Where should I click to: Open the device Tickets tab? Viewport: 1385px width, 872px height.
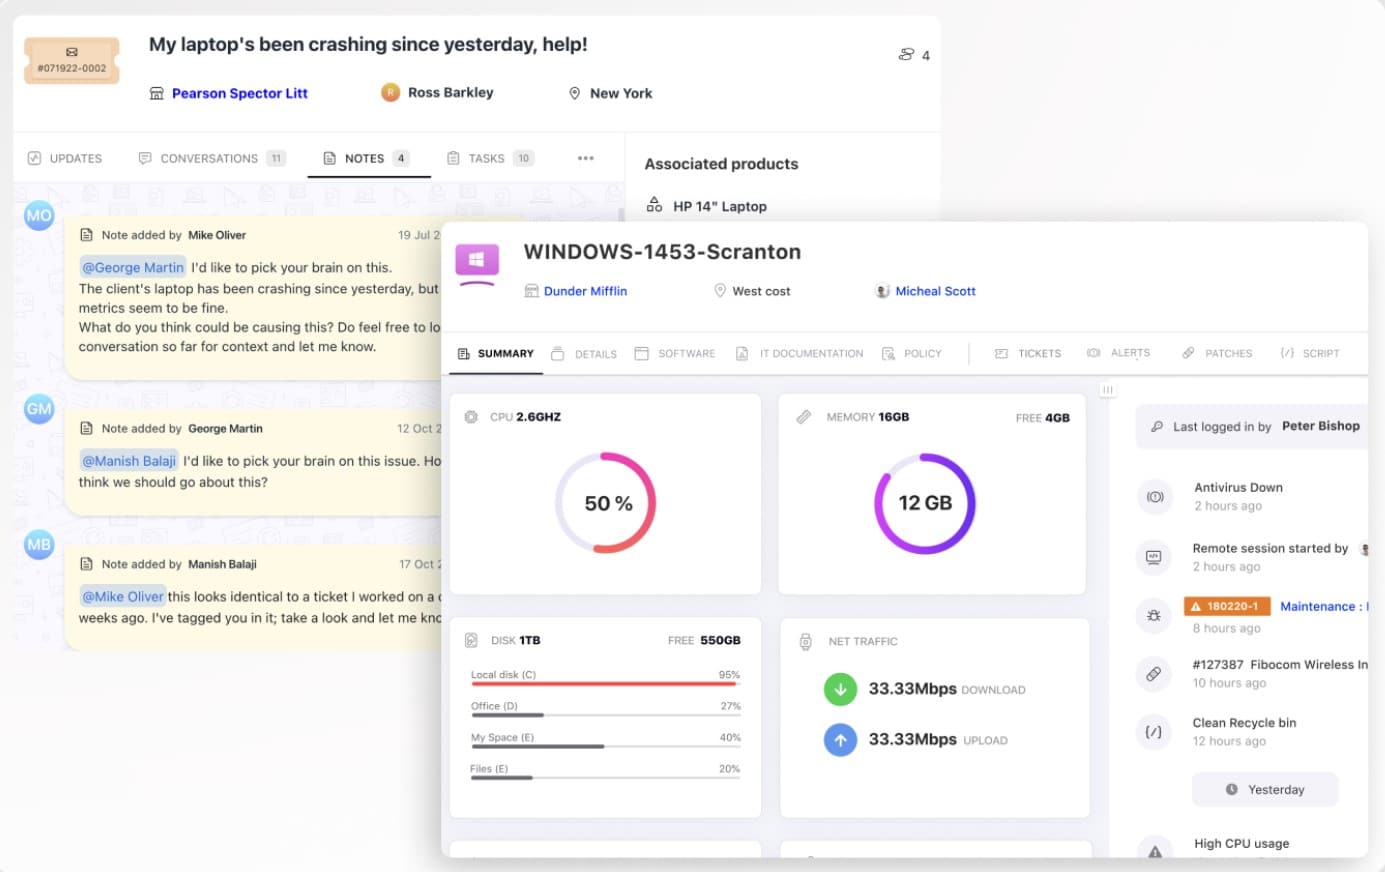pyautogui.click(x=1028, y=353)
